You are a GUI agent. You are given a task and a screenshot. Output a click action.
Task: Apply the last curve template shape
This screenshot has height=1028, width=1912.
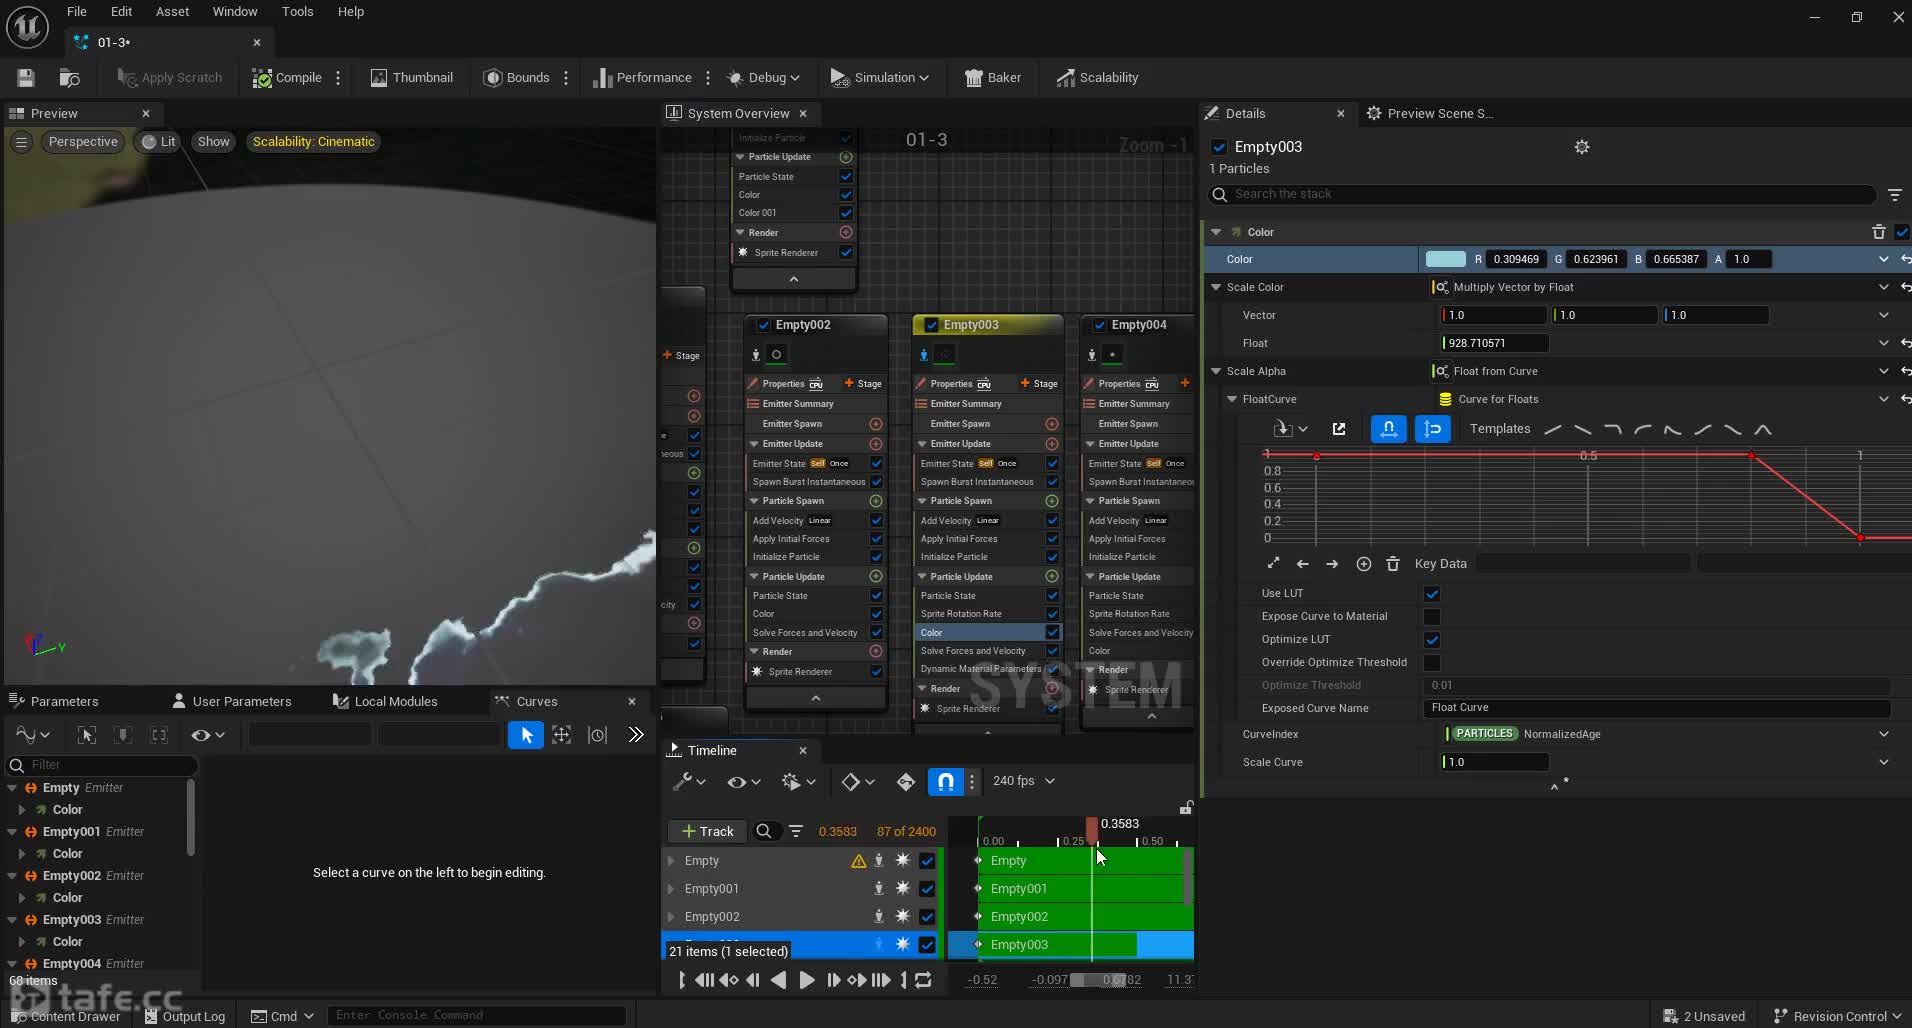(x=1763, y=429)
